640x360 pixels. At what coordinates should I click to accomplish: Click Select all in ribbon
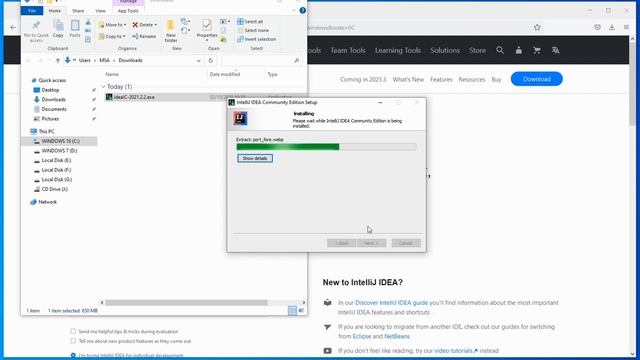tap(250, 22)
